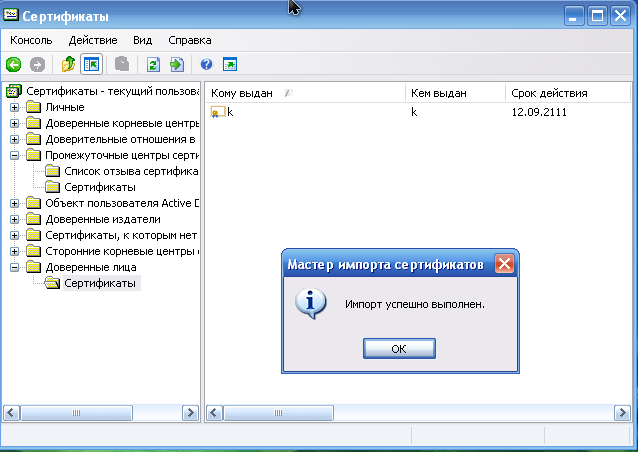The height and width of the screenshot is (452, 638).
Task: Close the Мастер импорта сертификатов dialog
Action: tap(504, 264)
